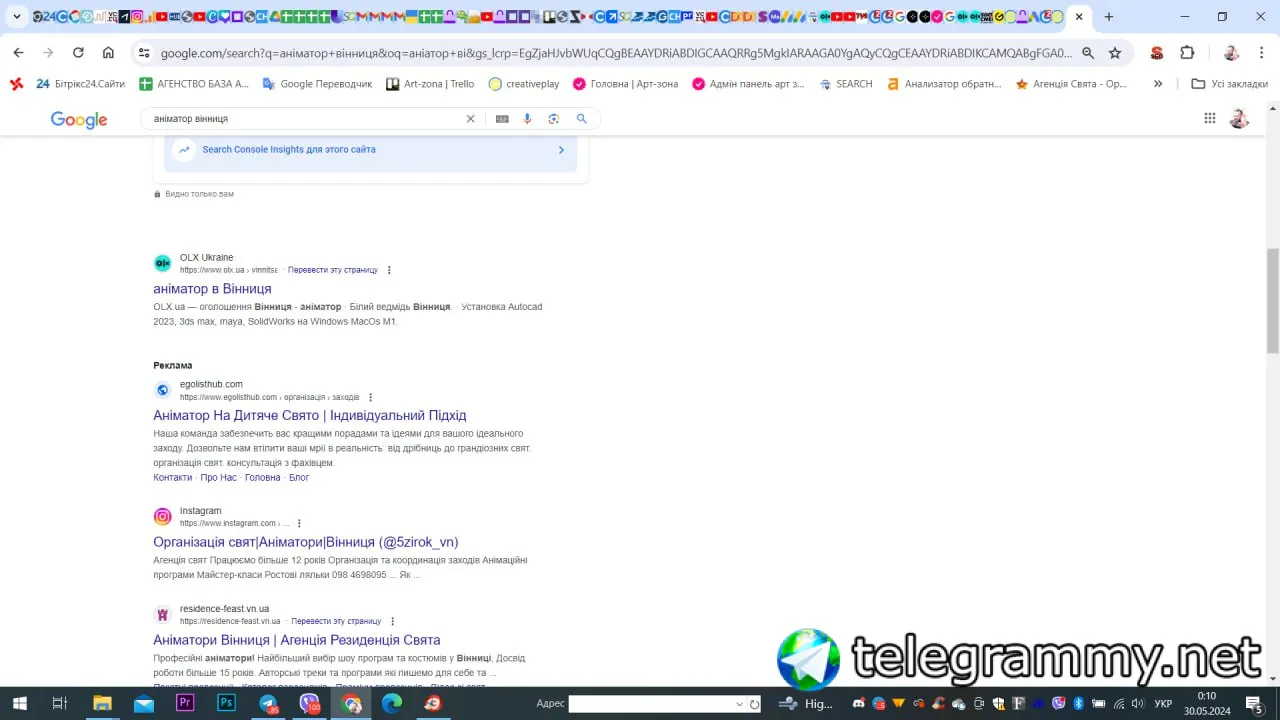Click the Google search input field
The width and height of the screenshot is (1280, 720).
306,119
